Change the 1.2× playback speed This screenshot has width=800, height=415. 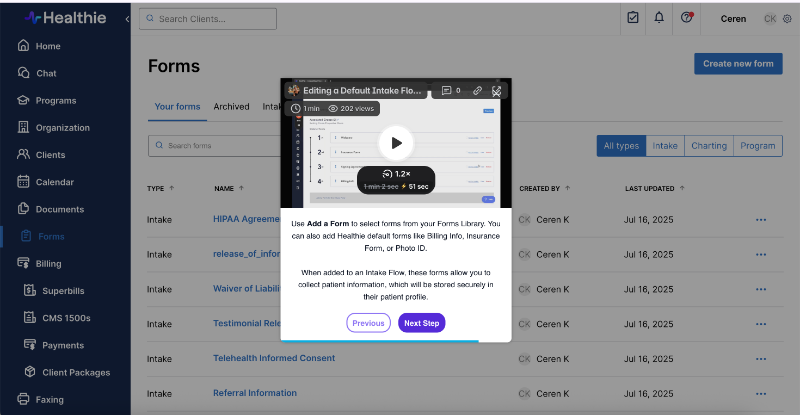pos(396,174)
